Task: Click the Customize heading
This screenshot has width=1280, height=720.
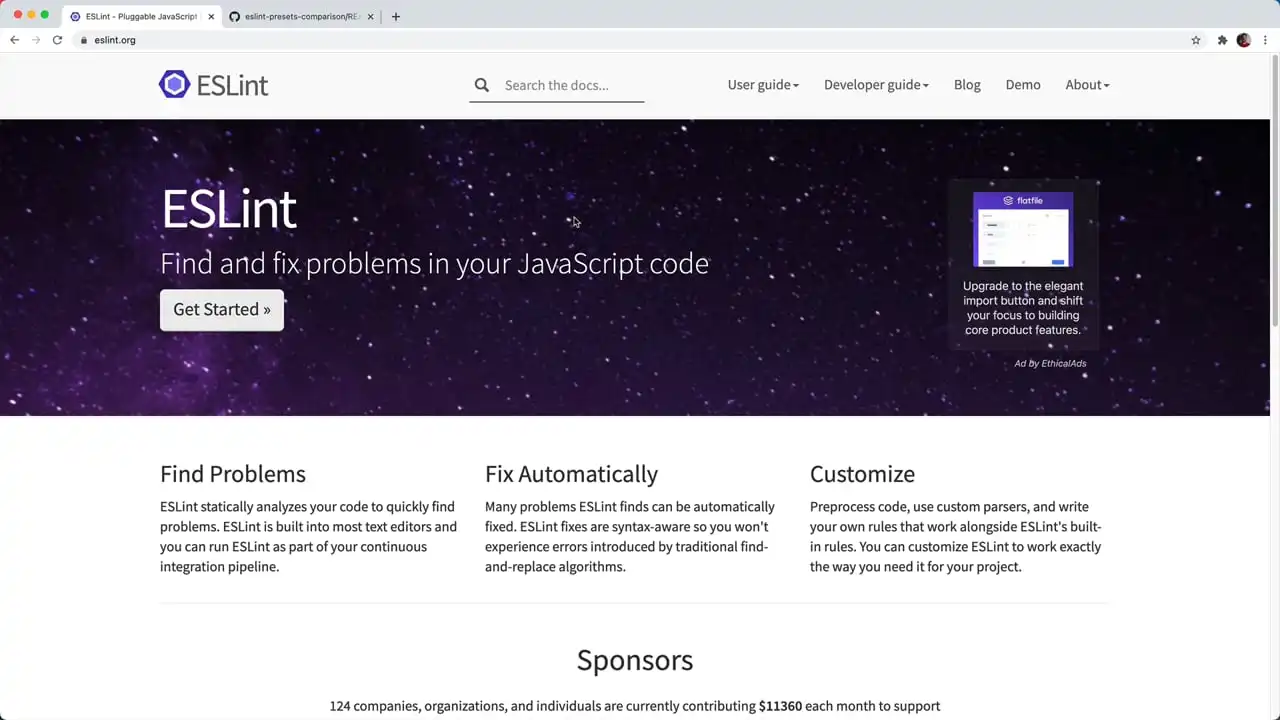Action: 862,474
